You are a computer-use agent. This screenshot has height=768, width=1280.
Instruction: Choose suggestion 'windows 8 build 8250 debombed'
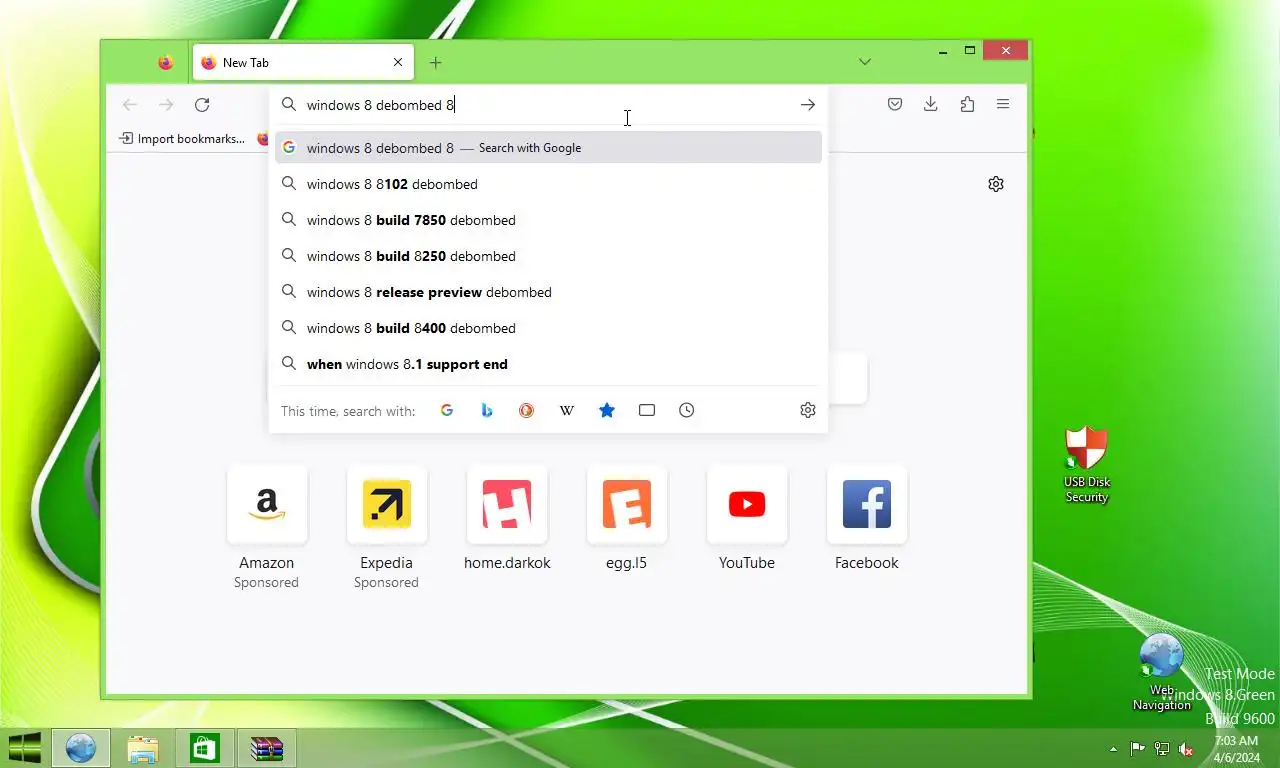point(548,256)
